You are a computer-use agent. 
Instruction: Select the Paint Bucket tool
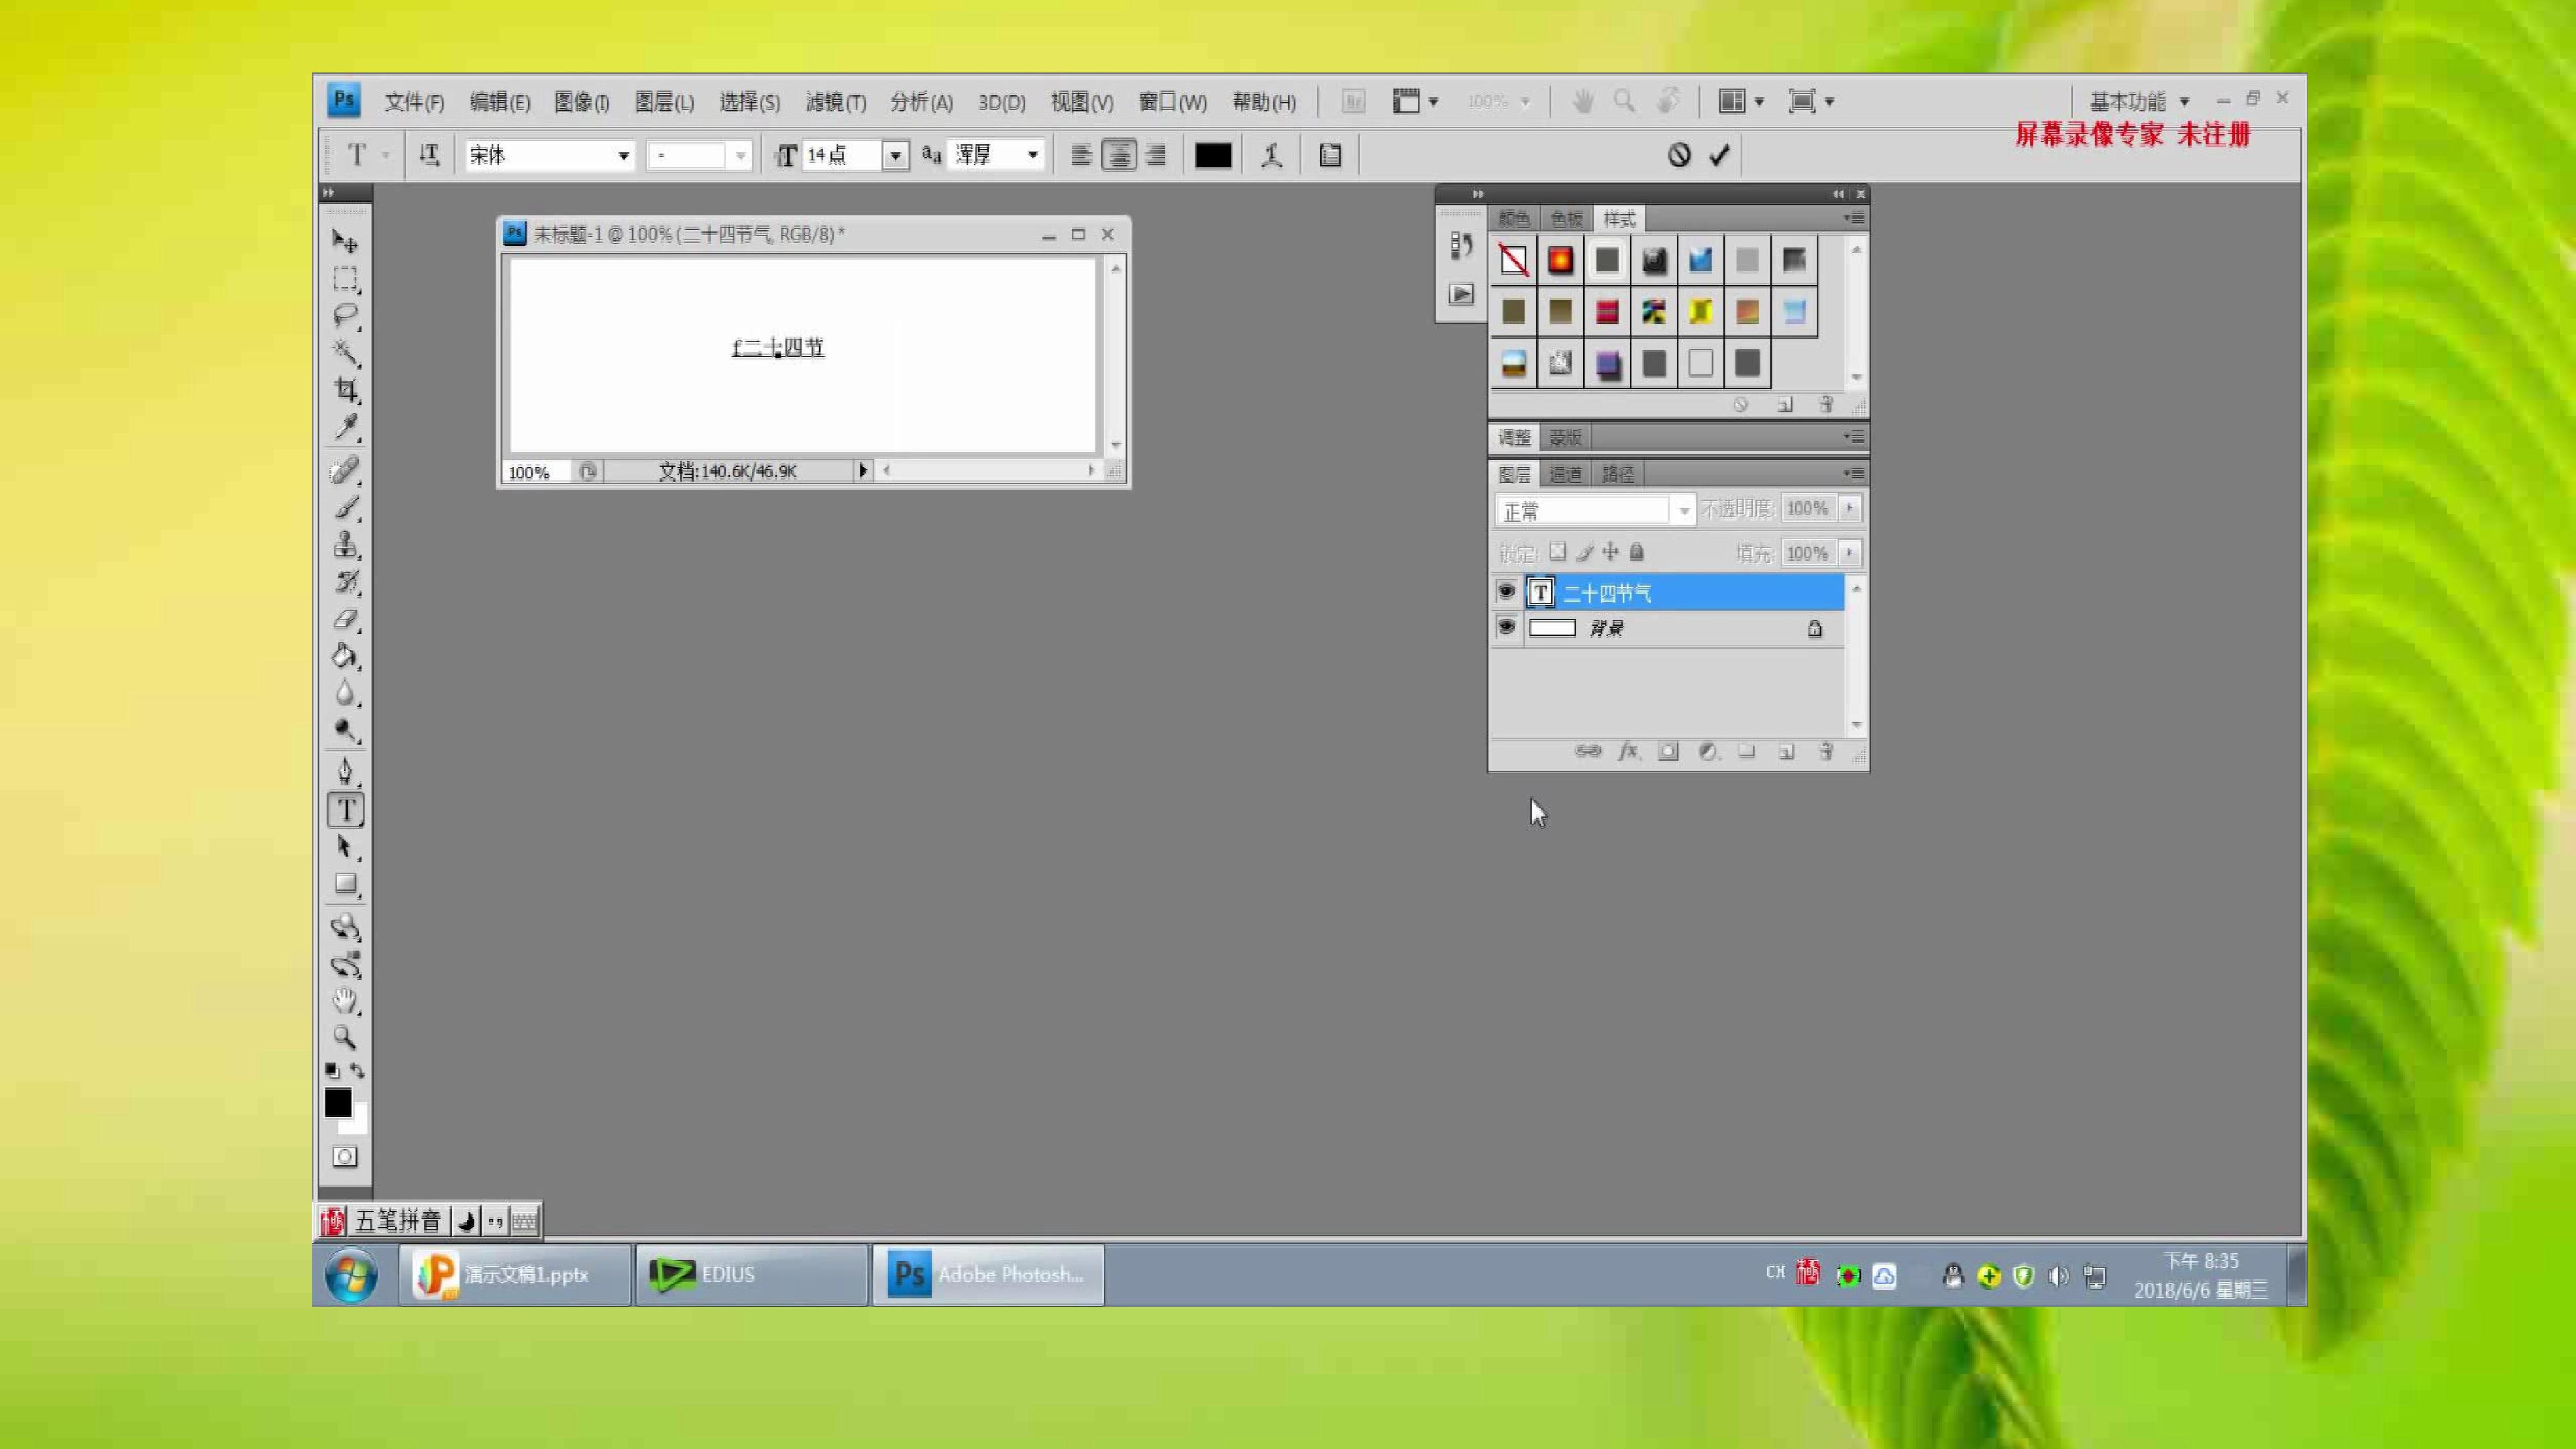click(x=345, y=656)
